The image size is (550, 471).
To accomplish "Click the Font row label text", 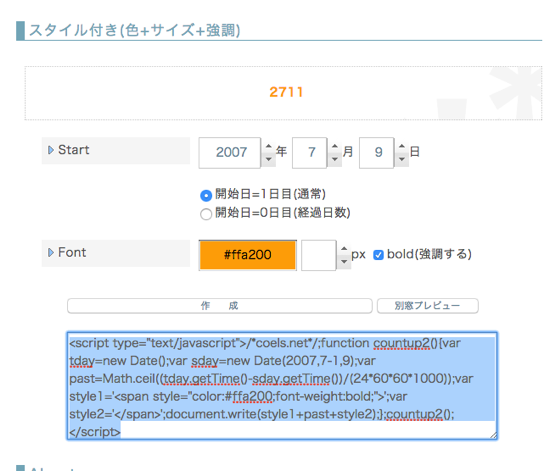I will tap(72, 253).
